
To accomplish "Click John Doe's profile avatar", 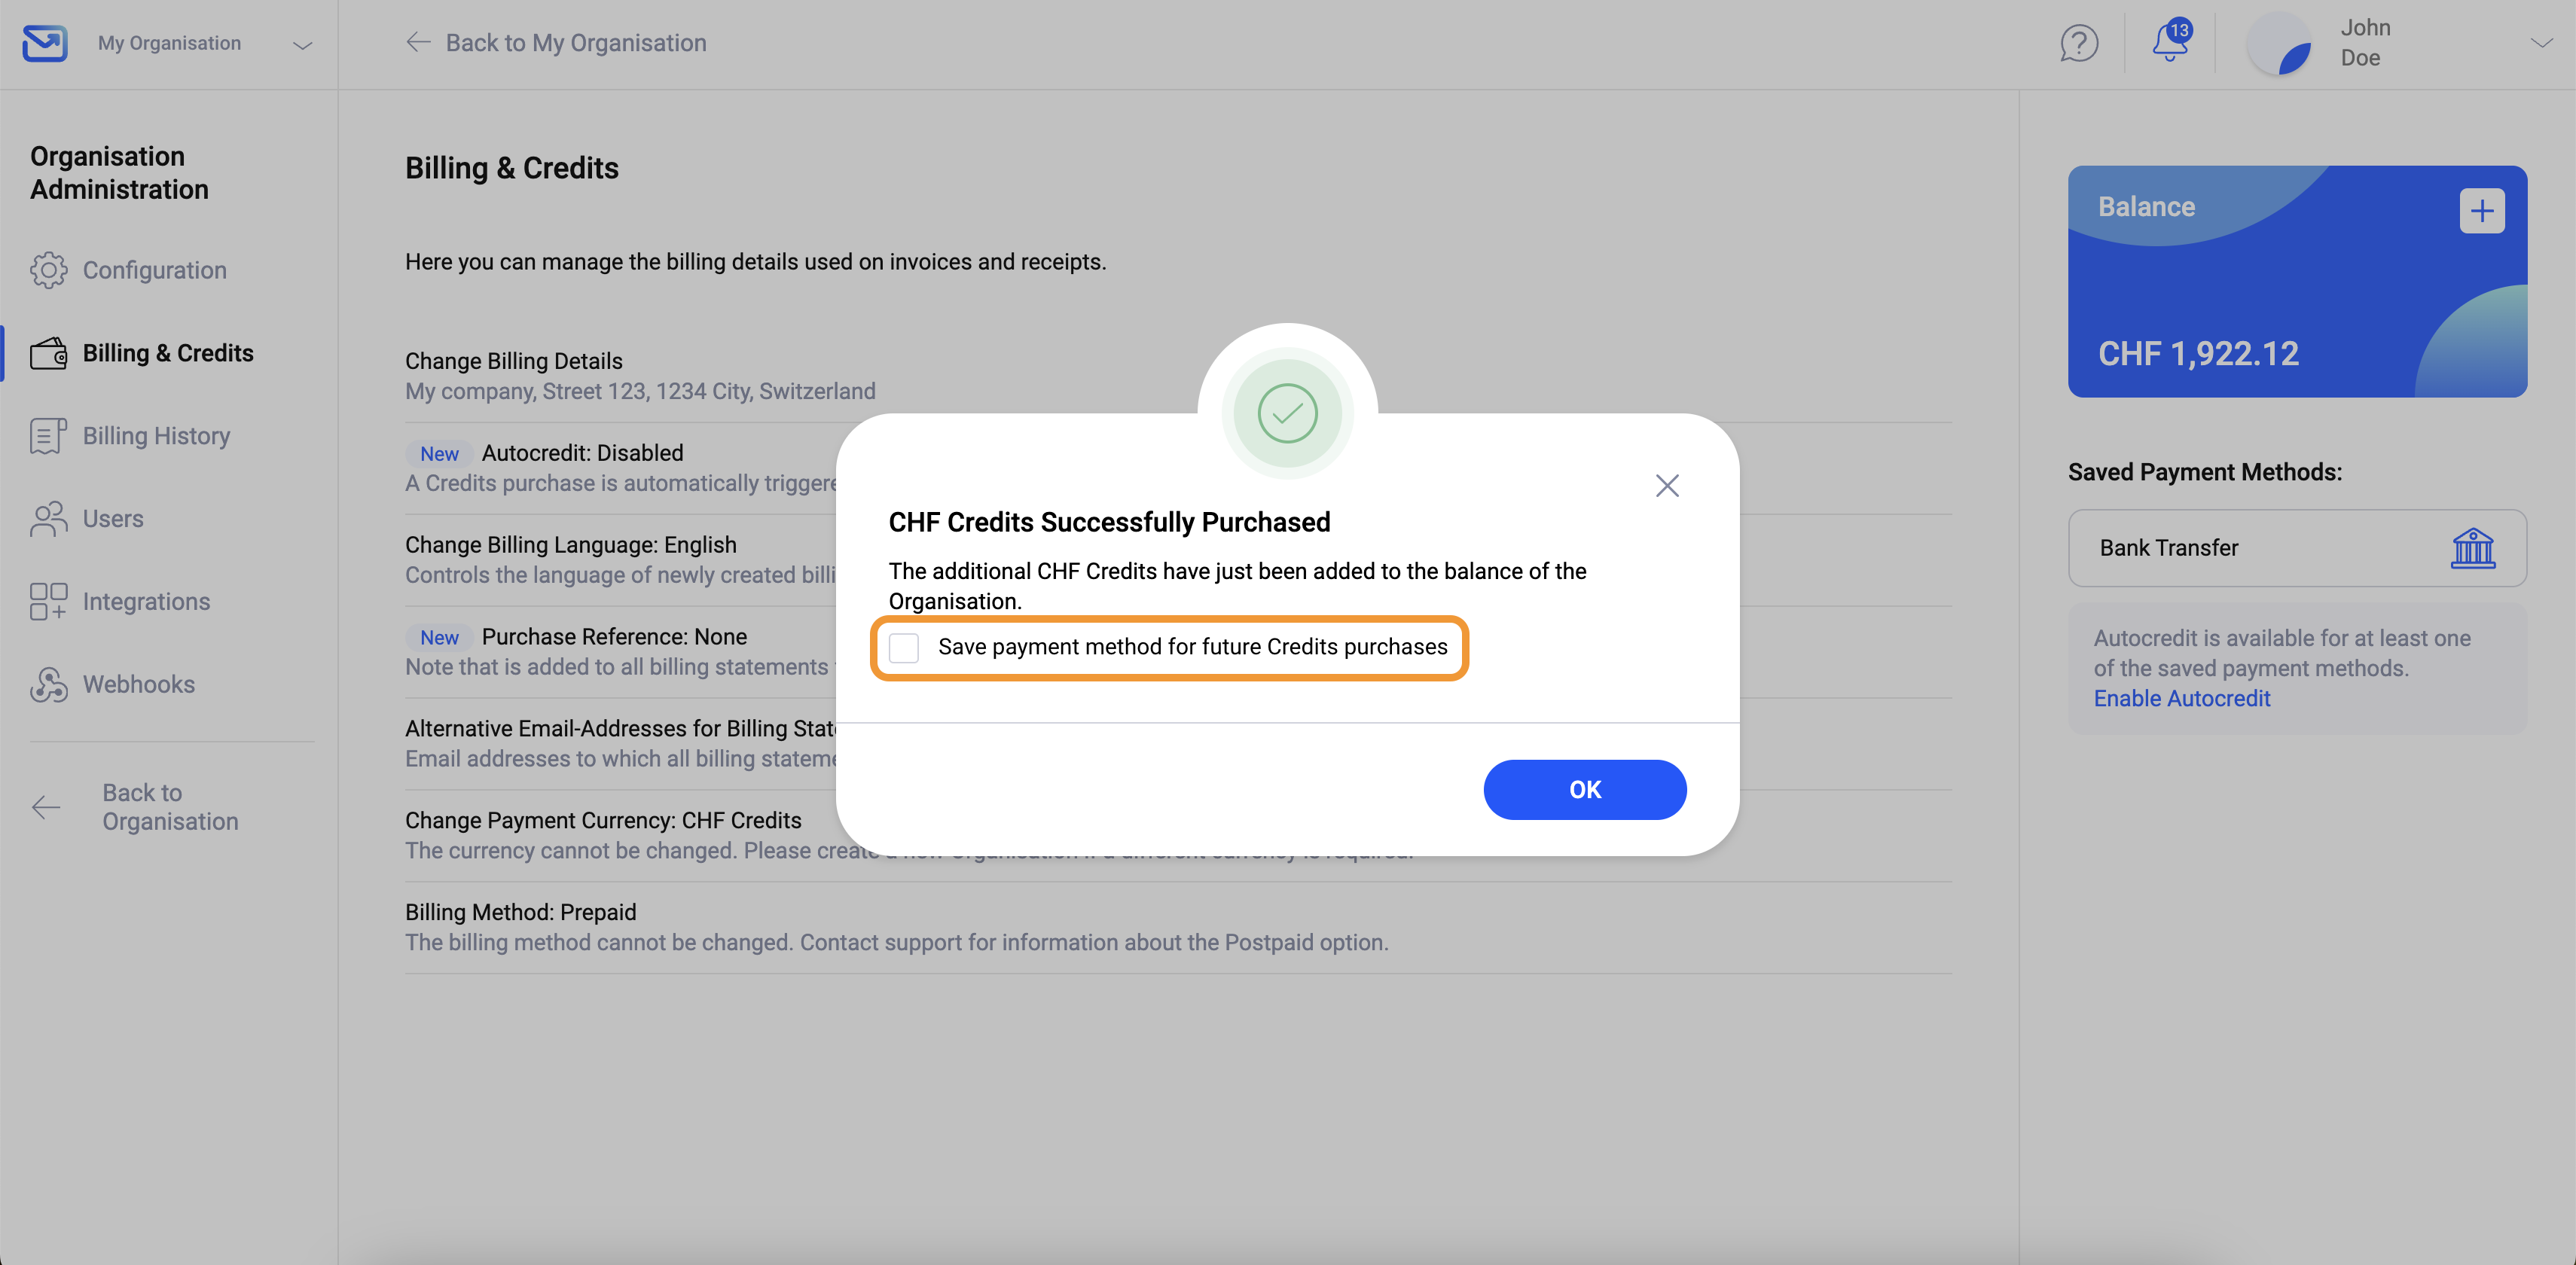I will pos(2280,44).
